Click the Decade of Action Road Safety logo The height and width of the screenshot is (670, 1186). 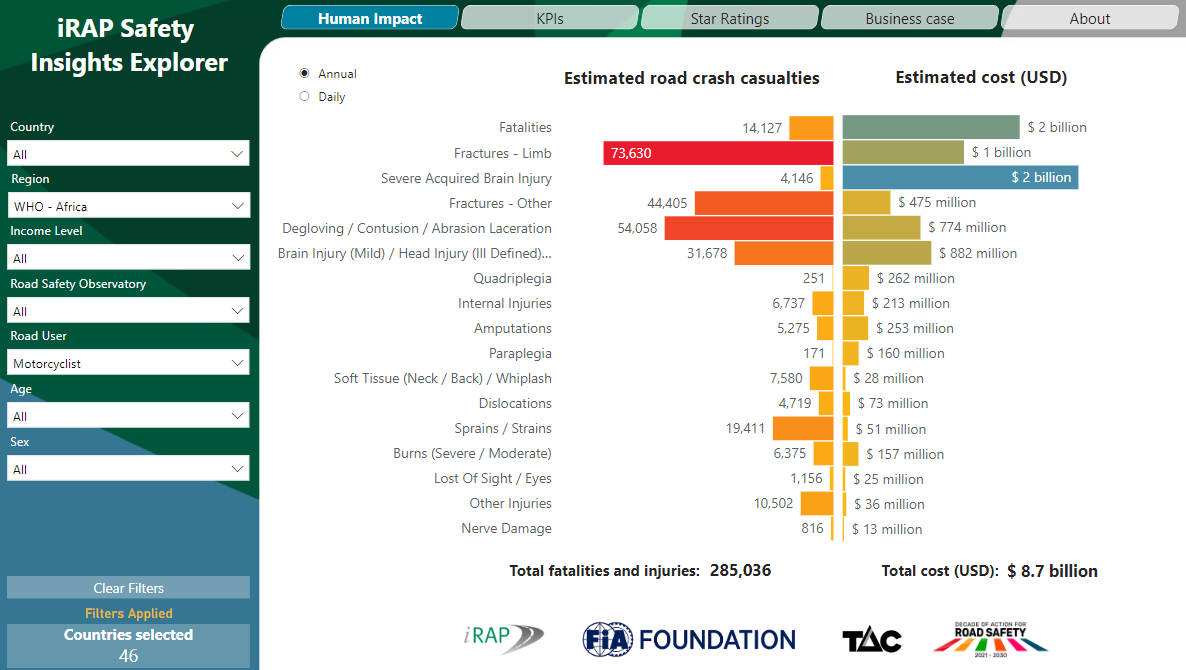(x=990, y=639)
